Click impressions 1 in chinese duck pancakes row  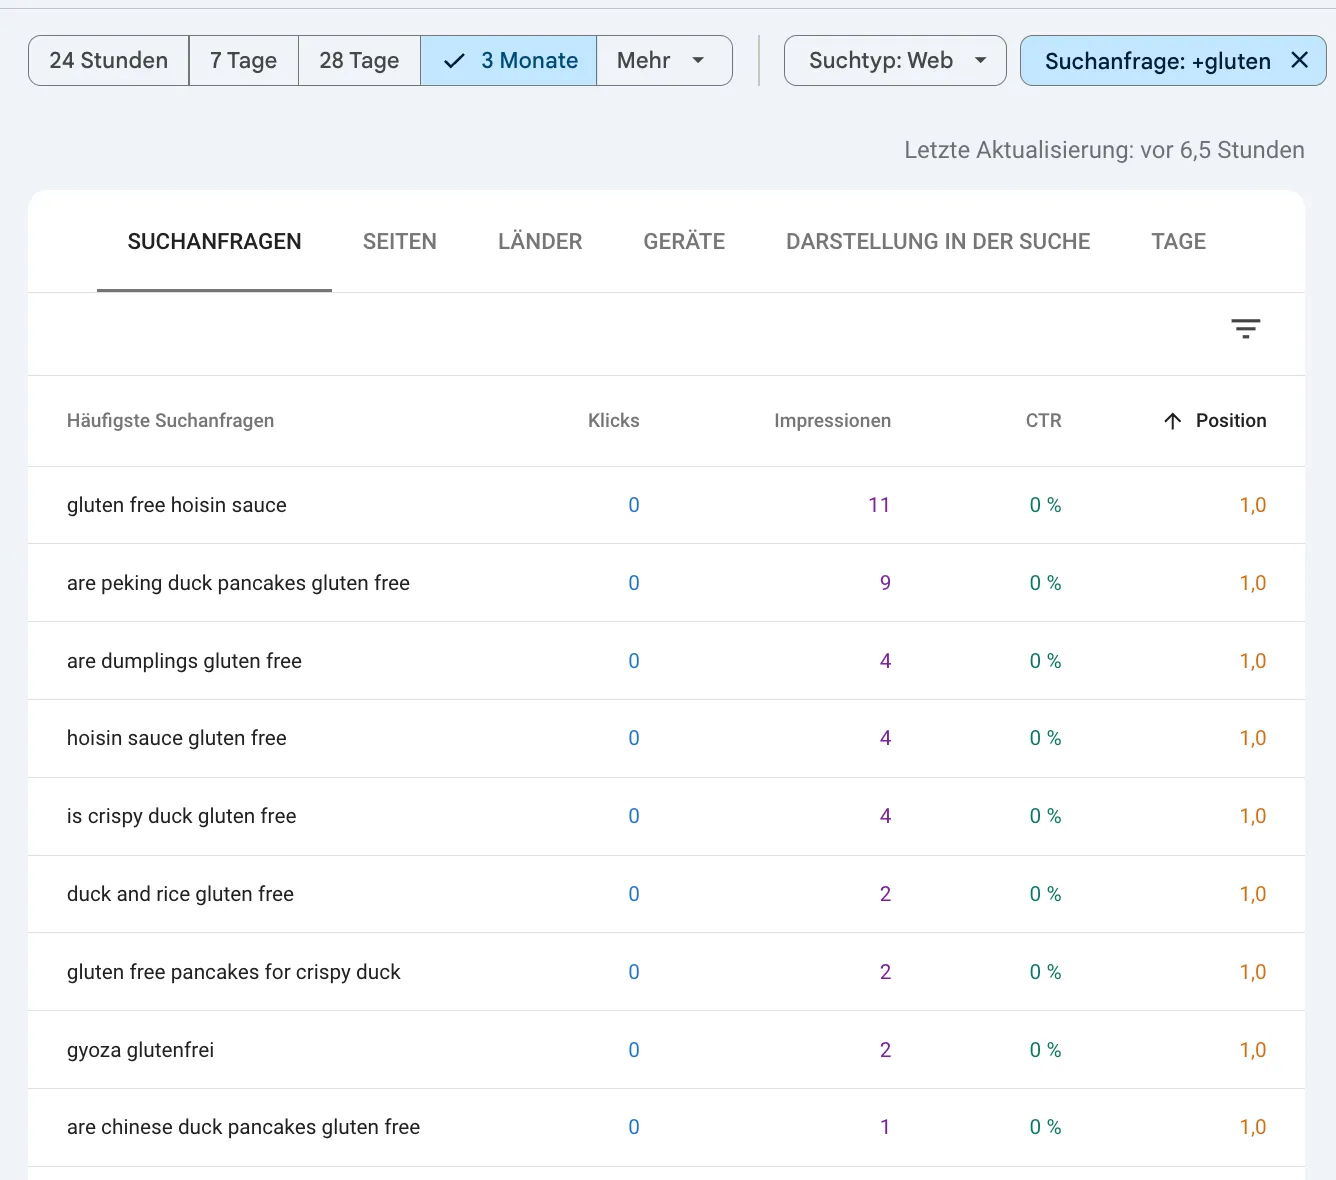tap(885, 1127)
